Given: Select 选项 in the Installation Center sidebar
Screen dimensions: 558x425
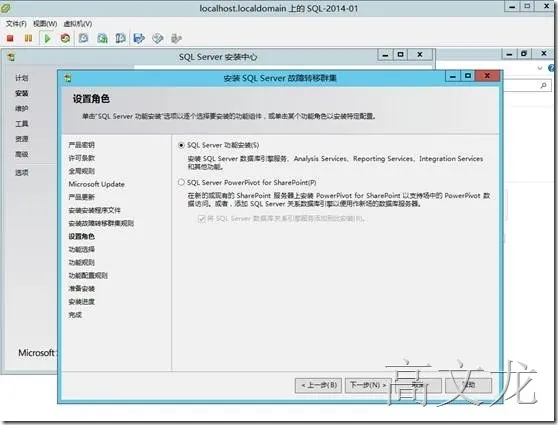Looking at the screenshot, I should click(22, 173).
